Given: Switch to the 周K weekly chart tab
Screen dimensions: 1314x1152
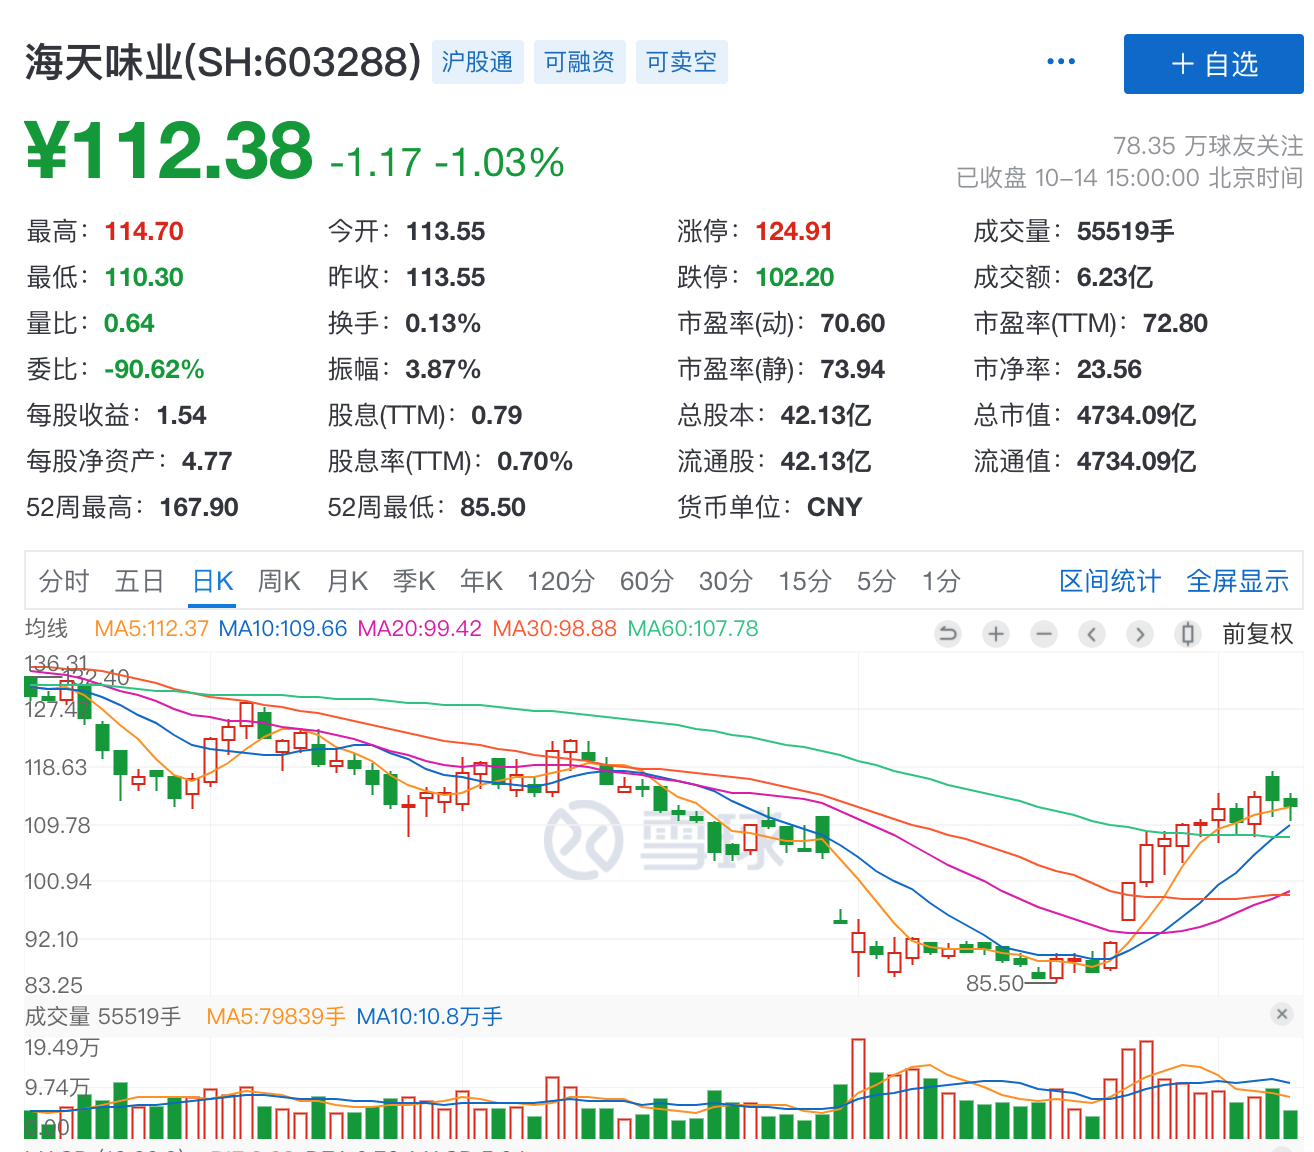Looking at the screenshot, I should pyautogui.click(x=279, y=581).
